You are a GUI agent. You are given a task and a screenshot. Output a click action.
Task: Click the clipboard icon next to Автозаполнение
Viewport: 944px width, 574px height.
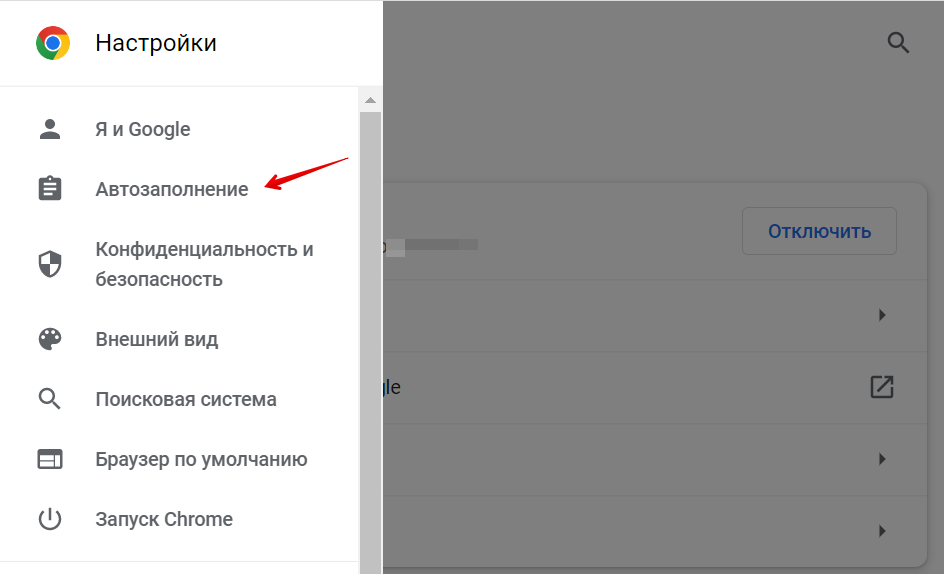point(49,189)
